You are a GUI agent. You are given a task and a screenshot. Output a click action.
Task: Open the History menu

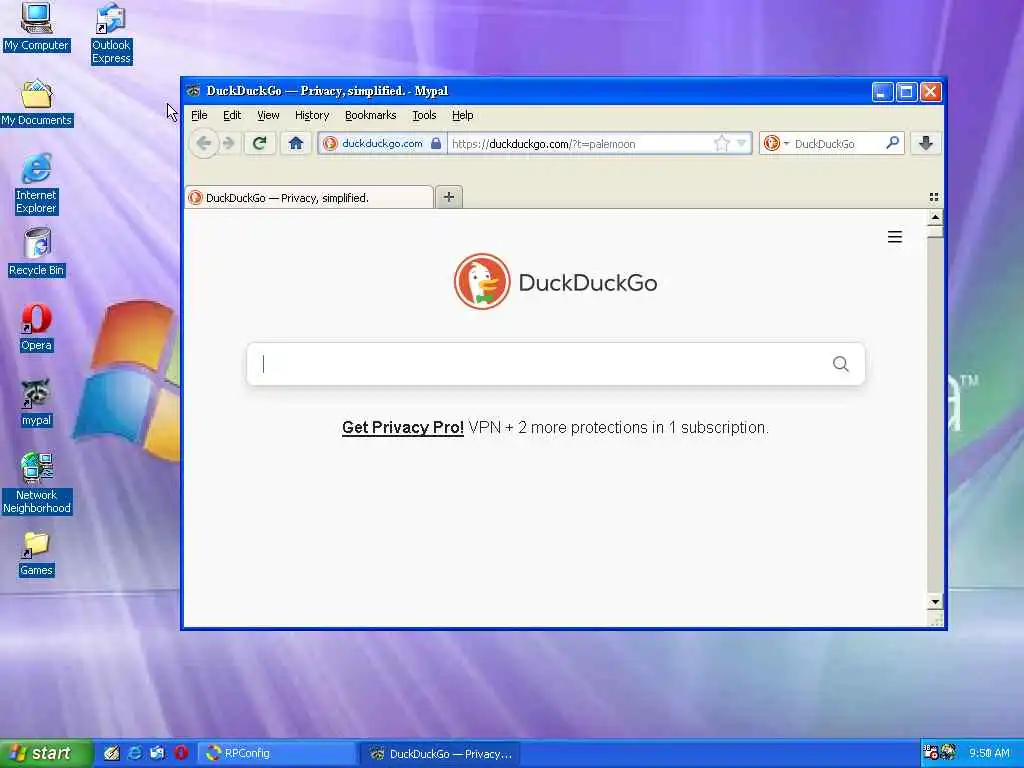312,115
